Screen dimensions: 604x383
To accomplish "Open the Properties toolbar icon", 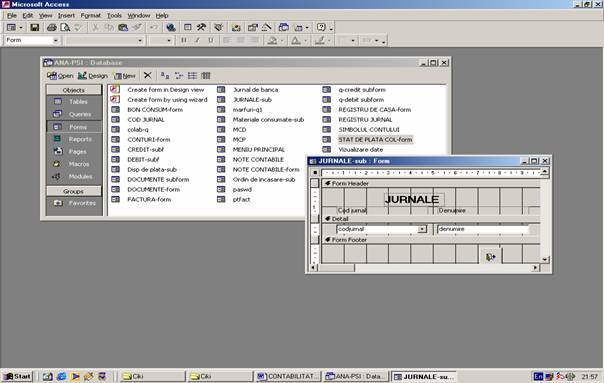I will point(253,27).
